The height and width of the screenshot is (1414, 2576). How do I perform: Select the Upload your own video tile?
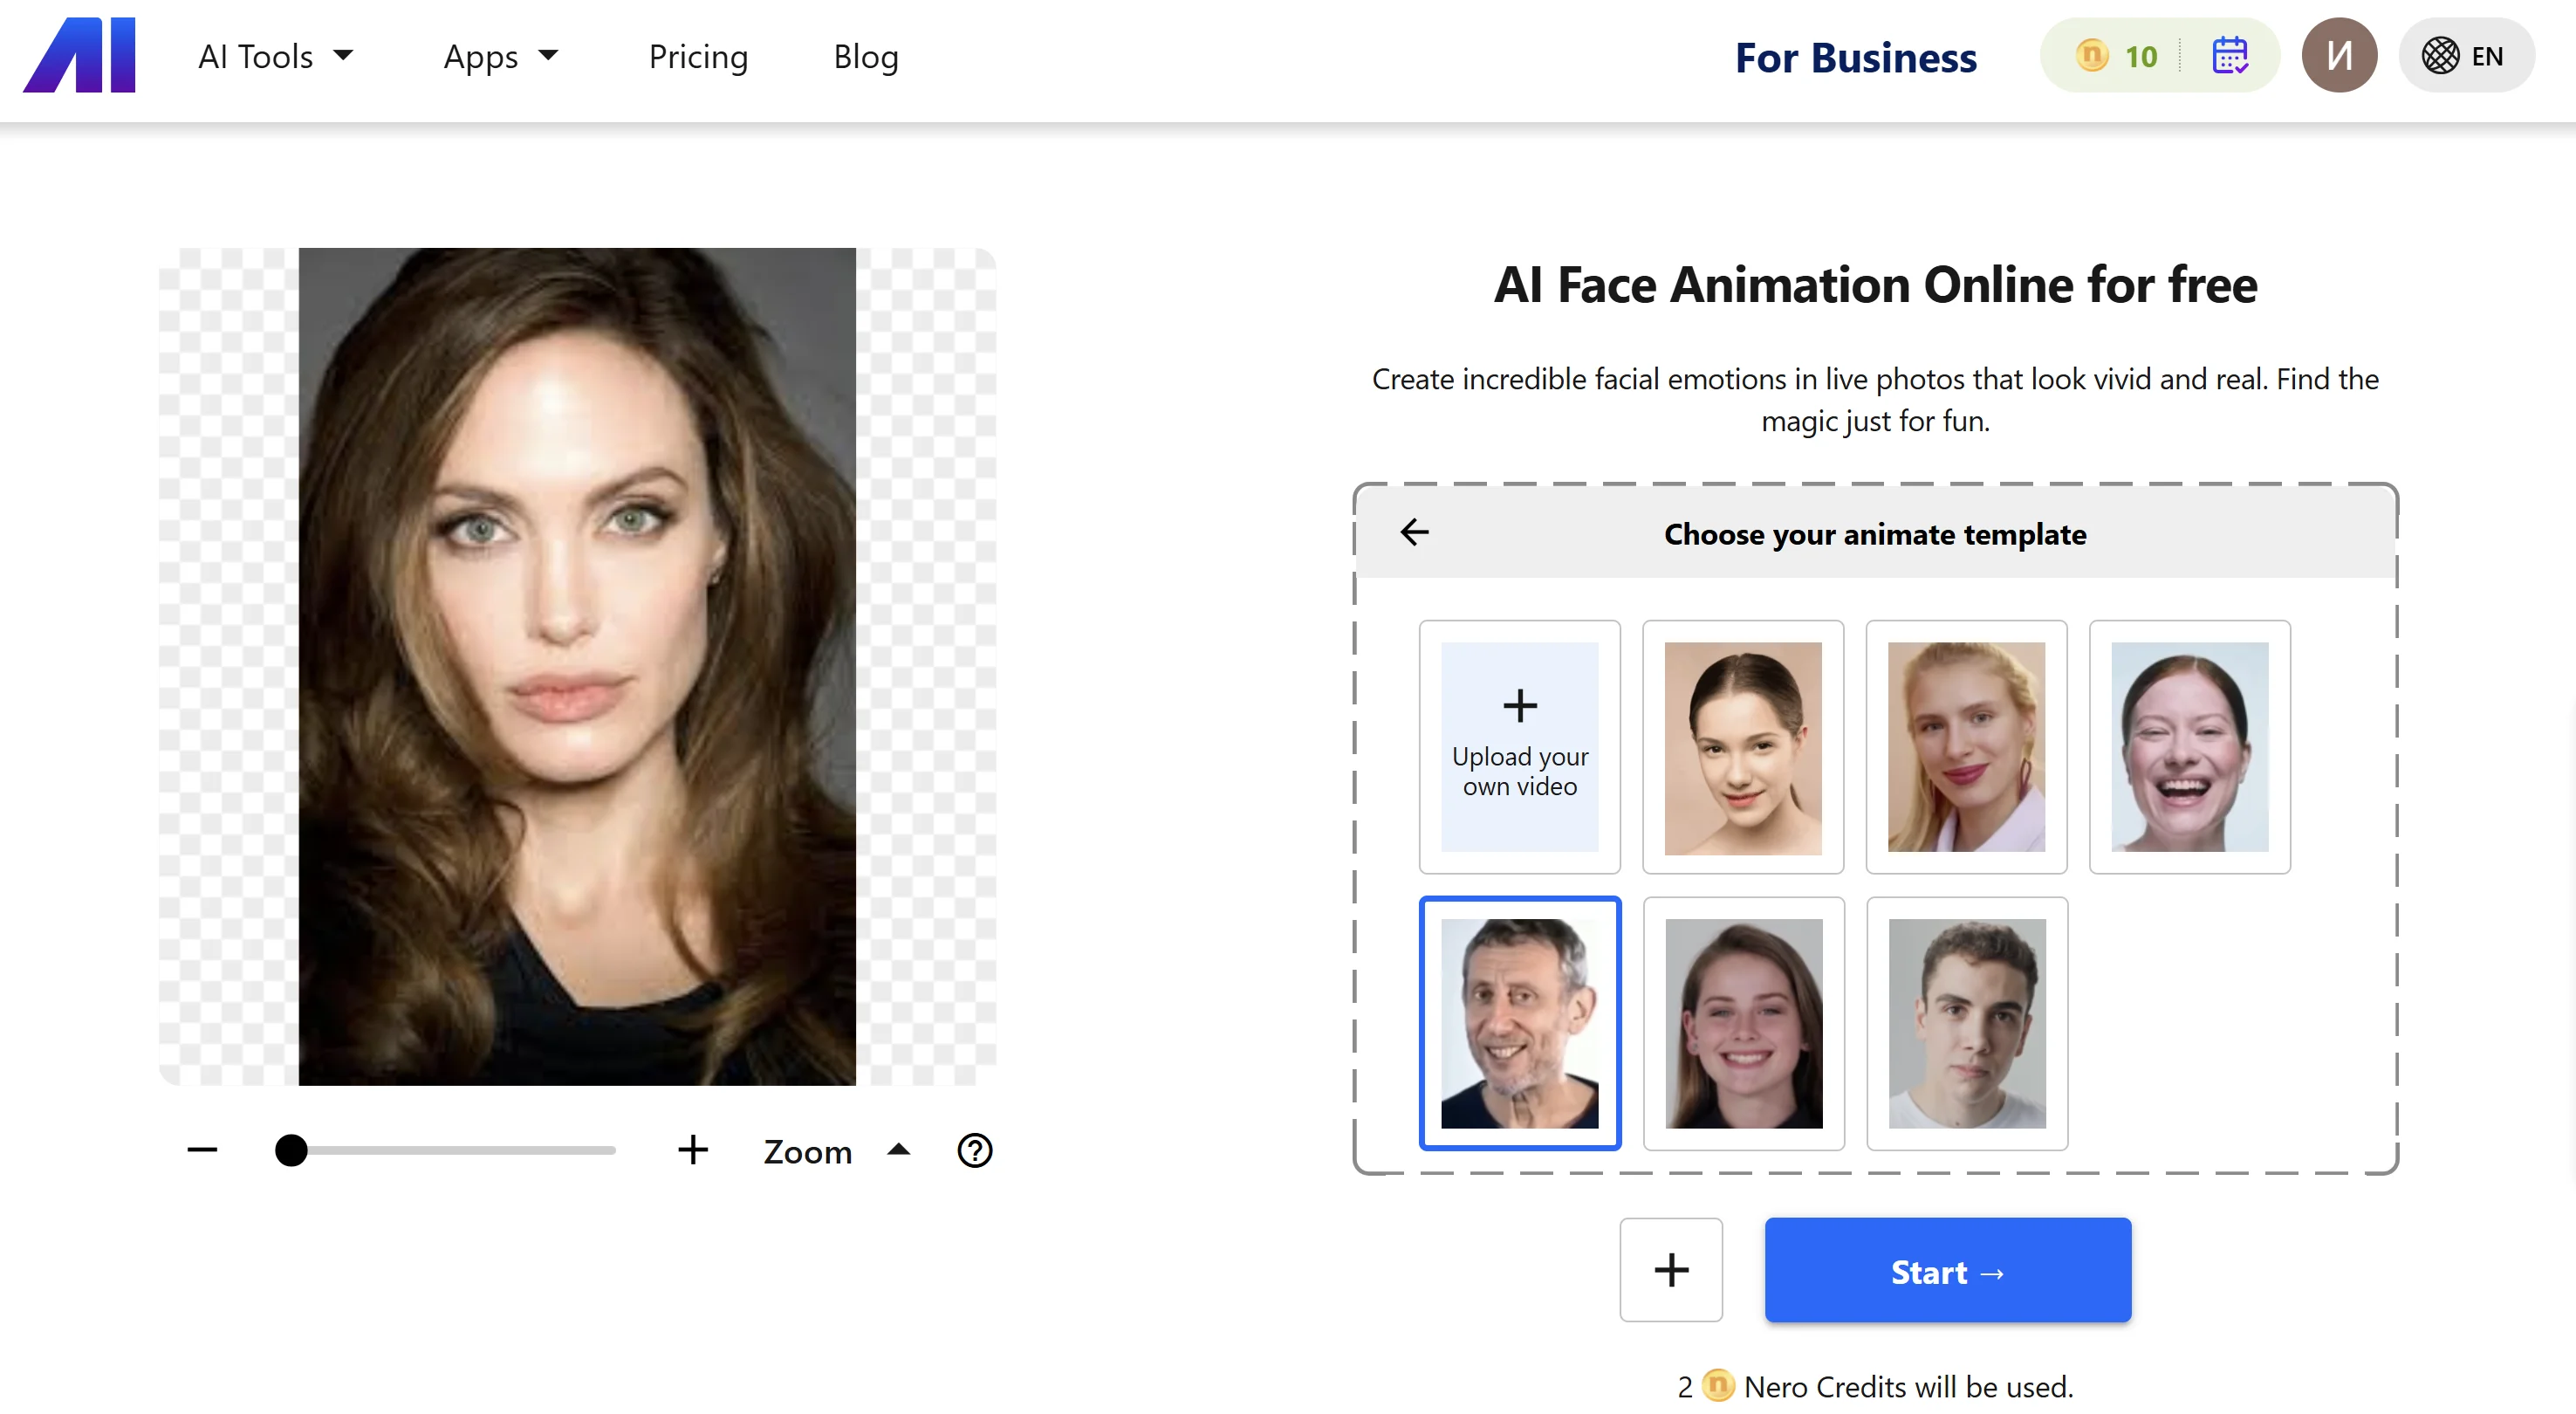[x=1519, y=746]
